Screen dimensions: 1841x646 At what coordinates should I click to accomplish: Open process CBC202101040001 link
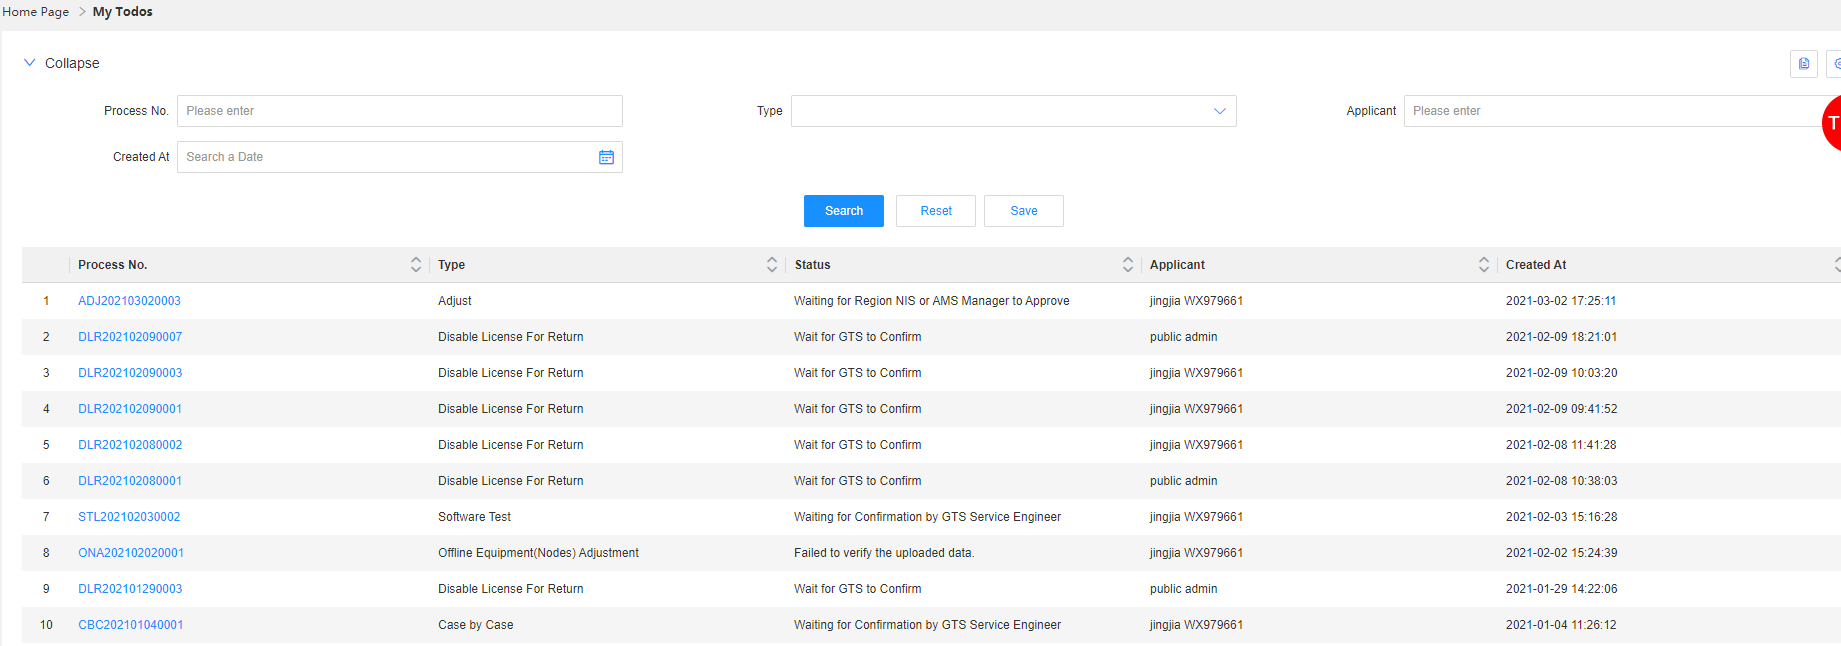tap(131, 625)
